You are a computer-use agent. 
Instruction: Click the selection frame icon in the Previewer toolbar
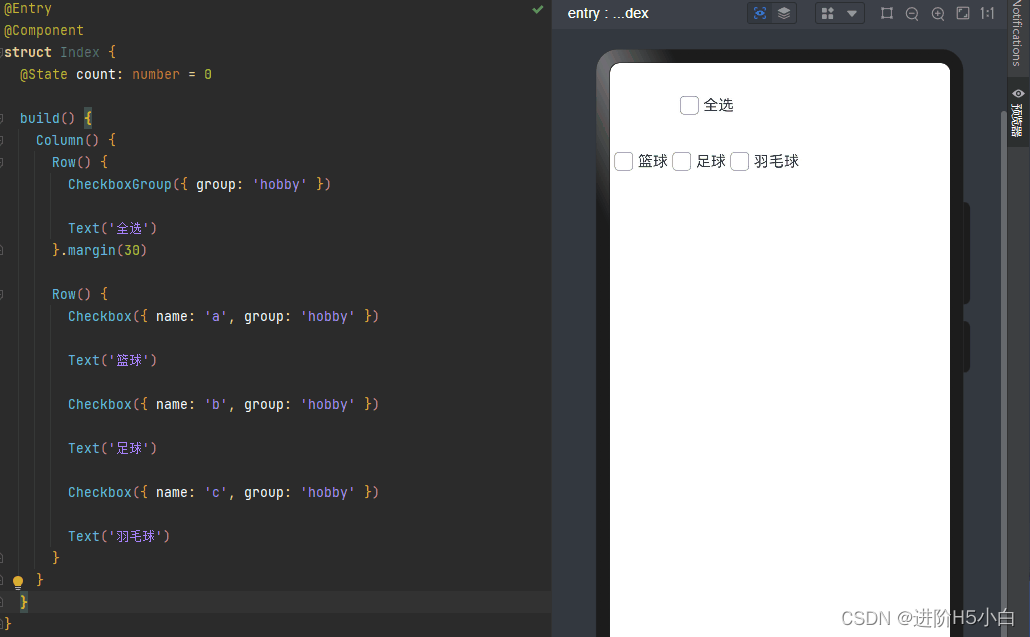pos(888,14)
